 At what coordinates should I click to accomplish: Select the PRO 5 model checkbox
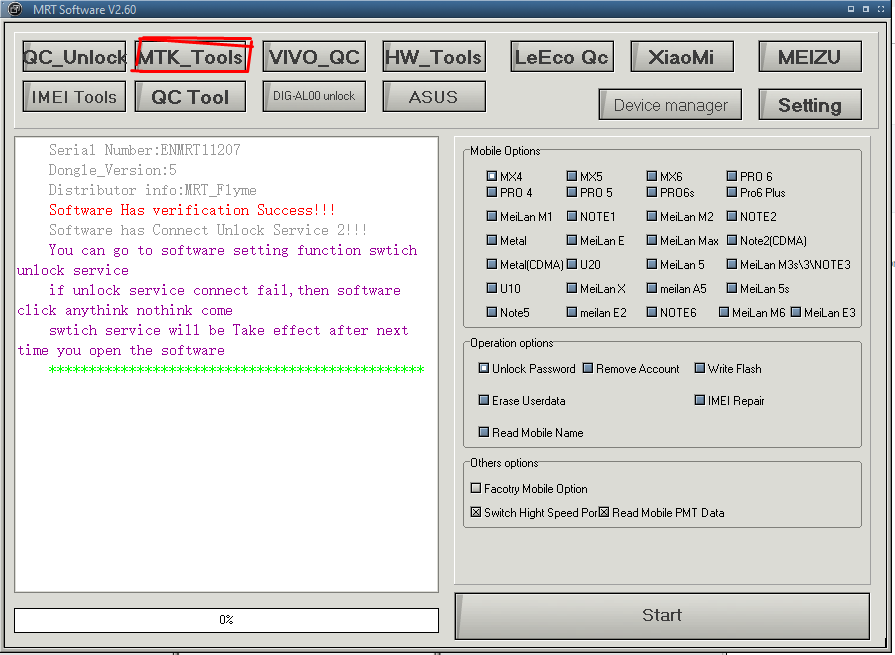571,192
